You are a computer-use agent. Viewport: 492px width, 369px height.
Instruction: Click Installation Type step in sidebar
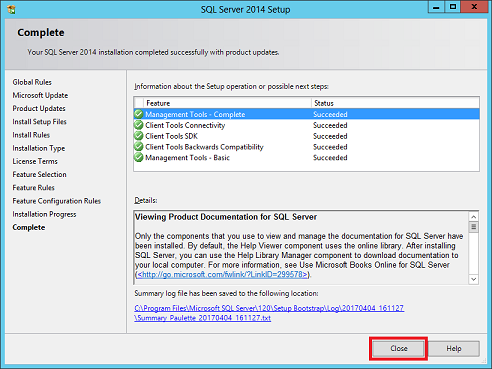pos(39,148)
